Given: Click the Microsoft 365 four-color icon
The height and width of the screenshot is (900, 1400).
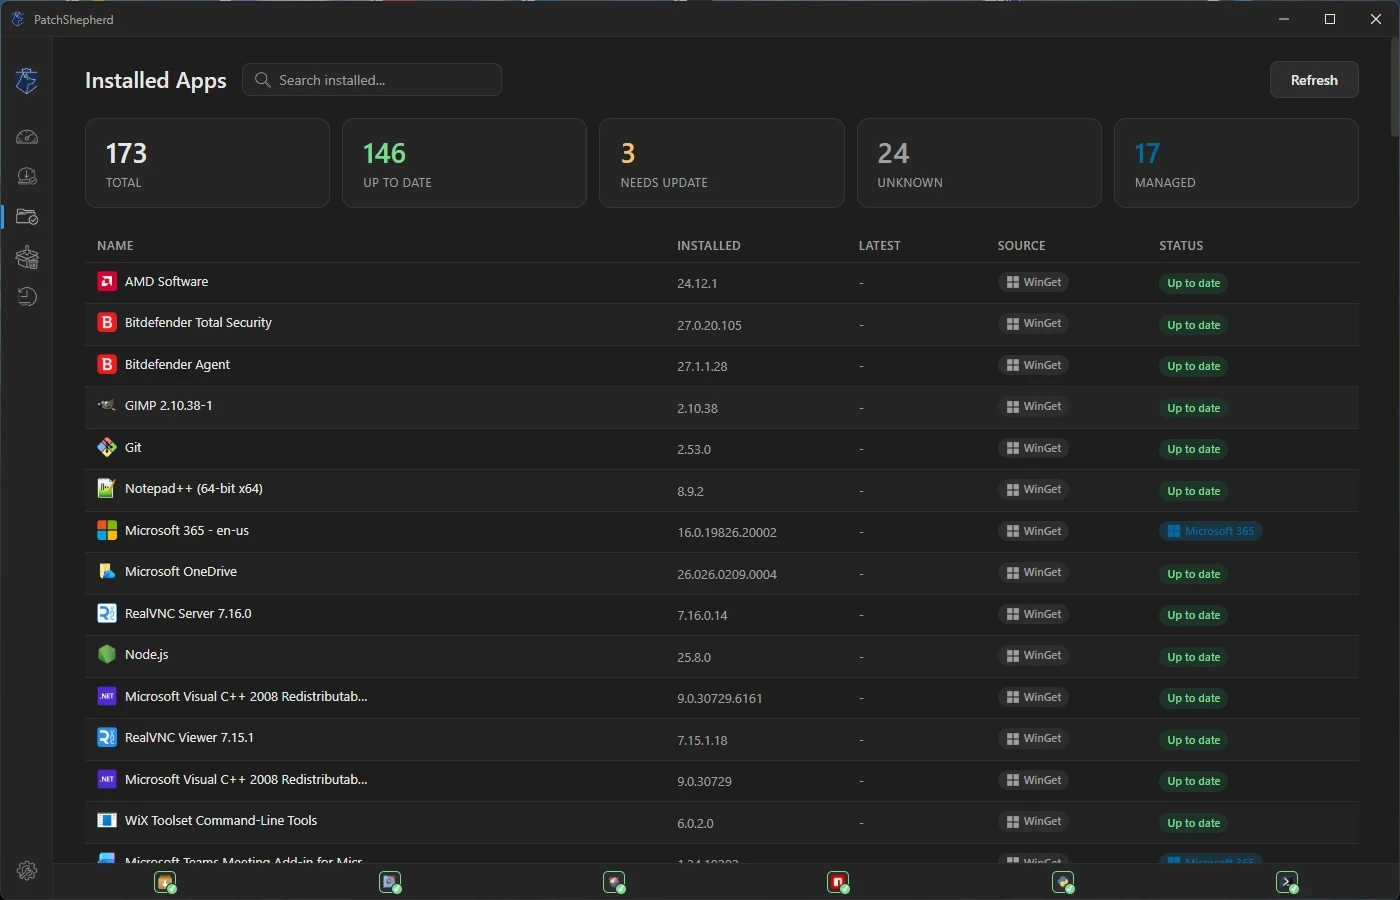Looking at the screenshot, I should [107, 531].
